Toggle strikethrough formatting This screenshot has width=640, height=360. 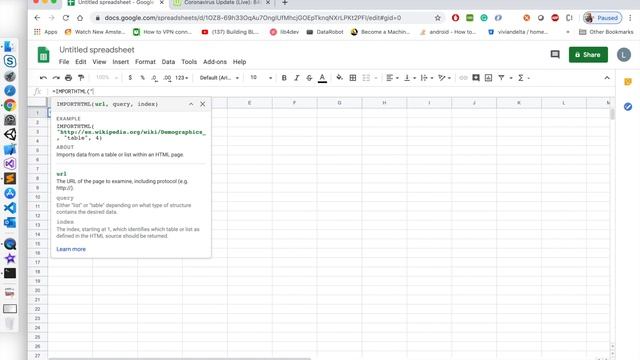309,78
